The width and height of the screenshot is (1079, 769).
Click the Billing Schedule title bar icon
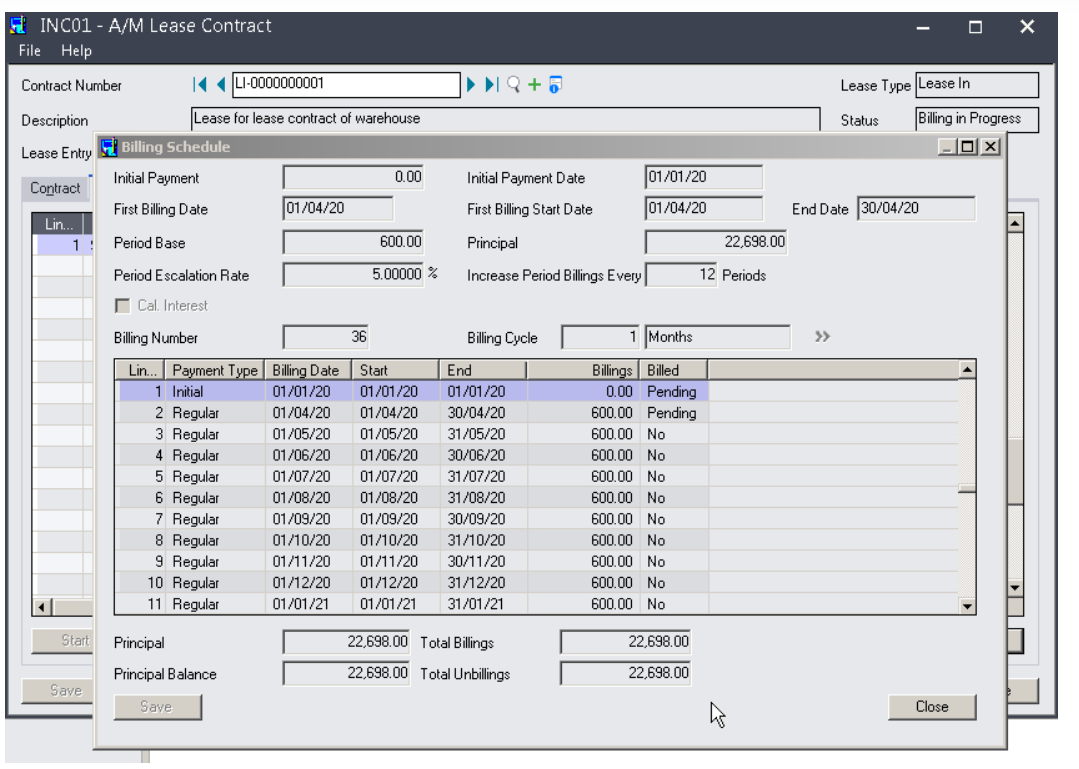click(108, 148)
